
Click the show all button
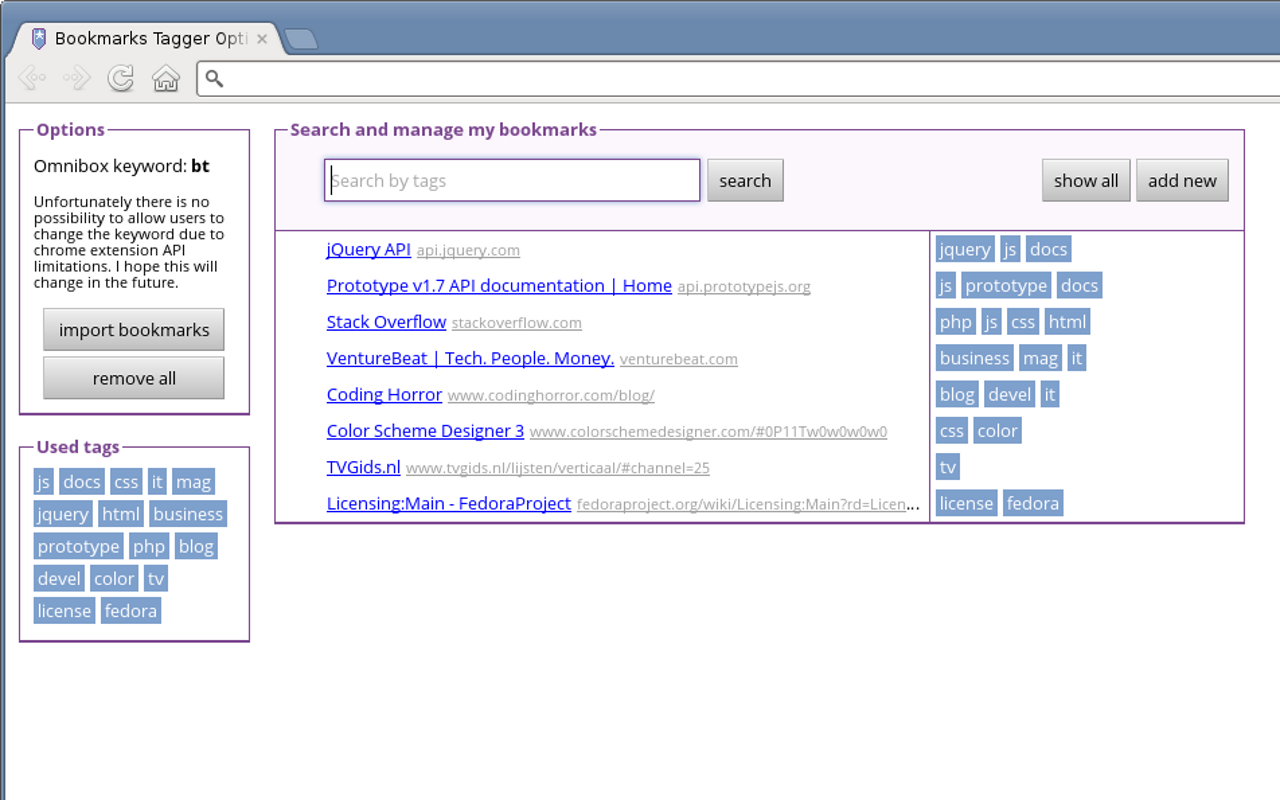pyautogui.click(x=1086, y=181)
